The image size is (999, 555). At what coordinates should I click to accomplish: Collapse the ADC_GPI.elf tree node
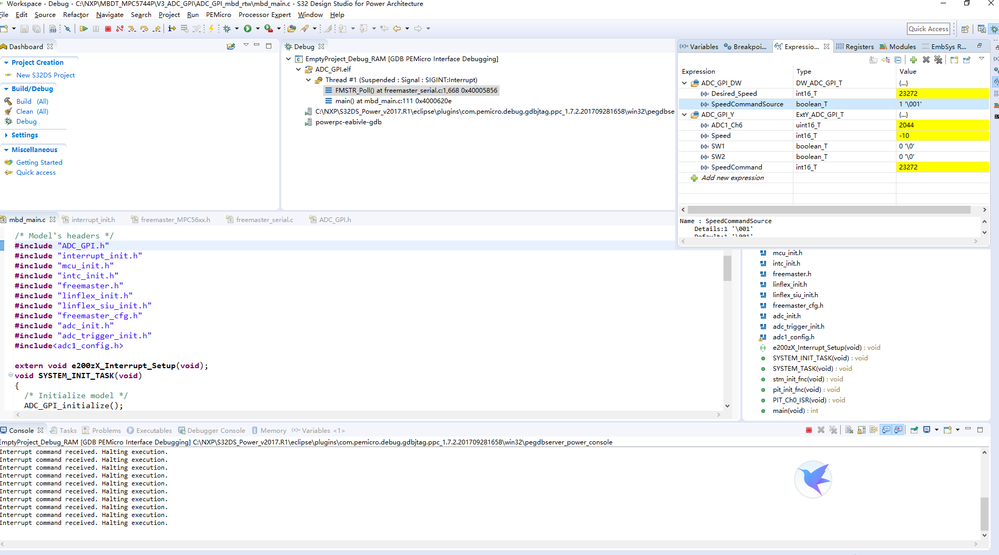coord(299,69)
